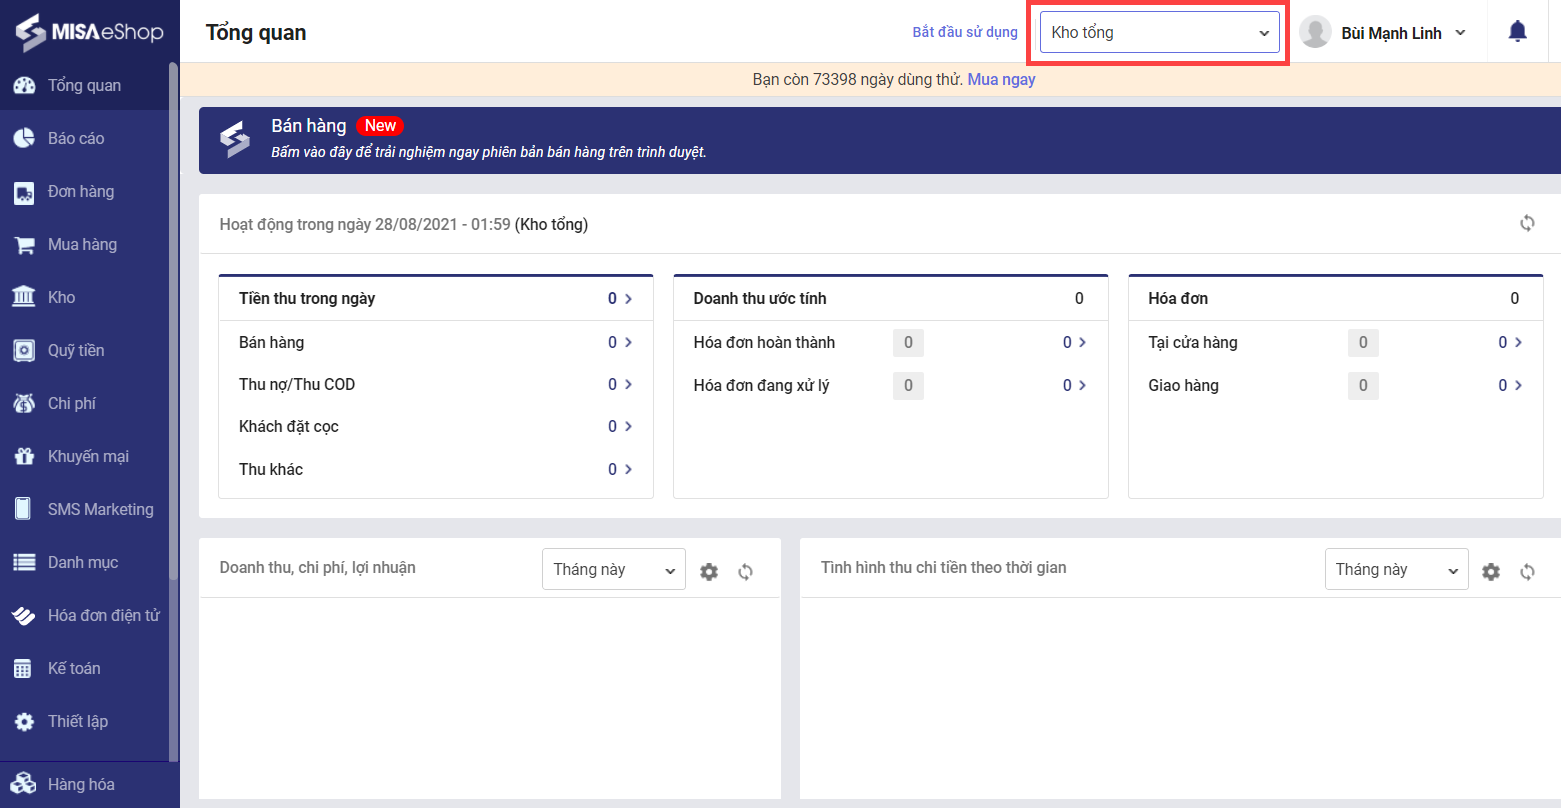Expand the Khách đặt cọc arrow
Viewport: 1561px width, 808px height.
point(629,426)
